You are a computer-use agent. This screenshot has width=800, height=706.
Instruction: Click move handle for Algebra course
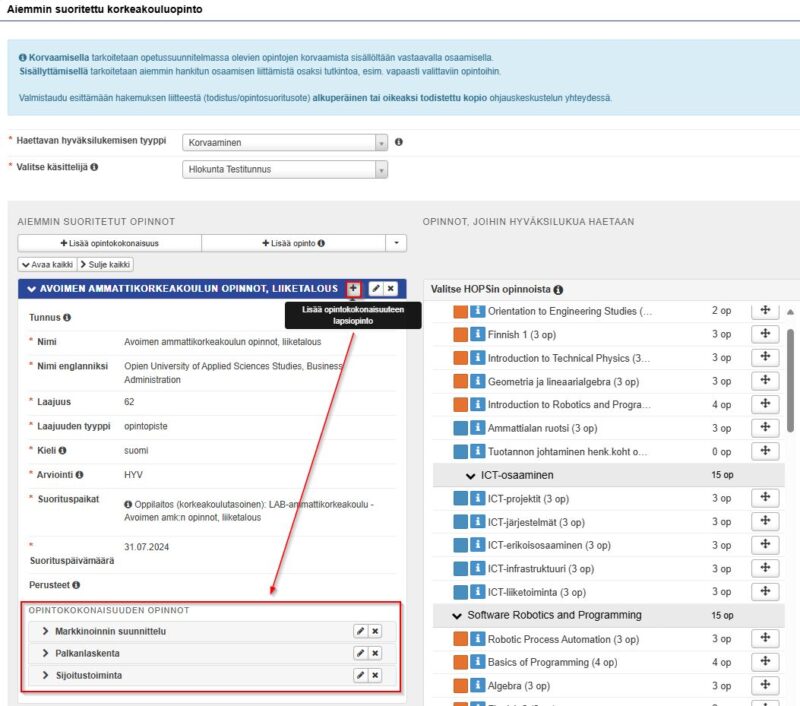pos(765,685)
